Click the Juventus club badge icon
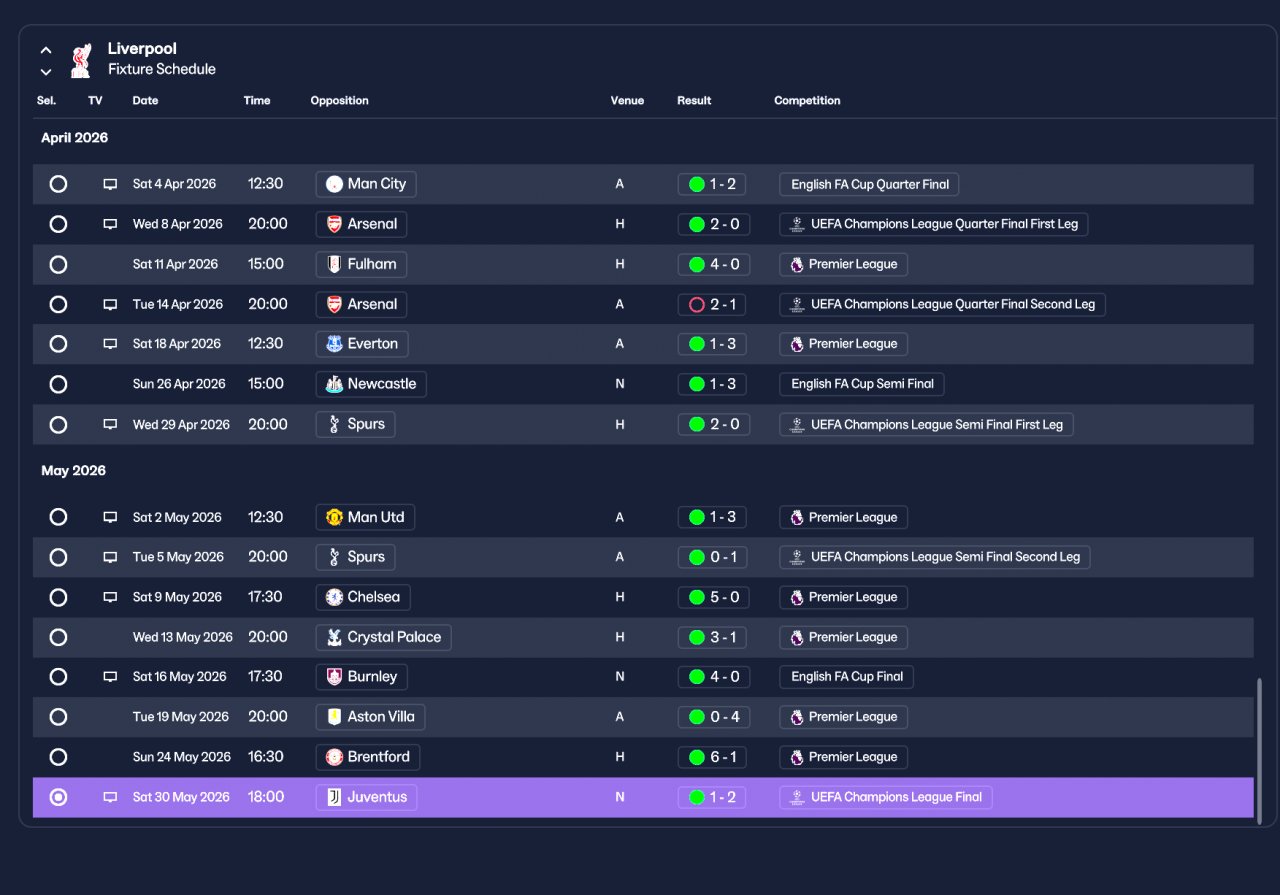The image size is (1280, 895). pos(334,797)
